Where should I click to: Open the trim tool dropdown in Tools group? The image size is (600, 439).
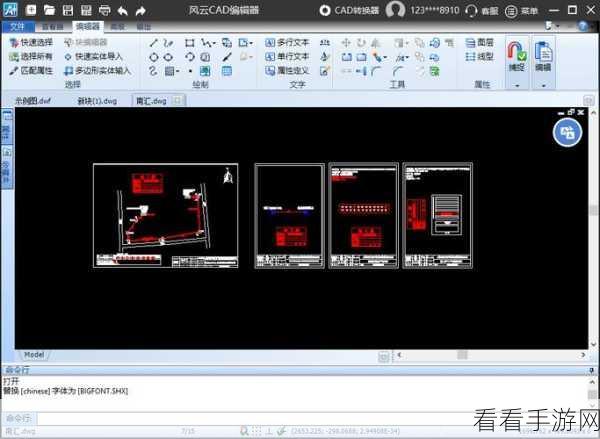click(385, 57)
